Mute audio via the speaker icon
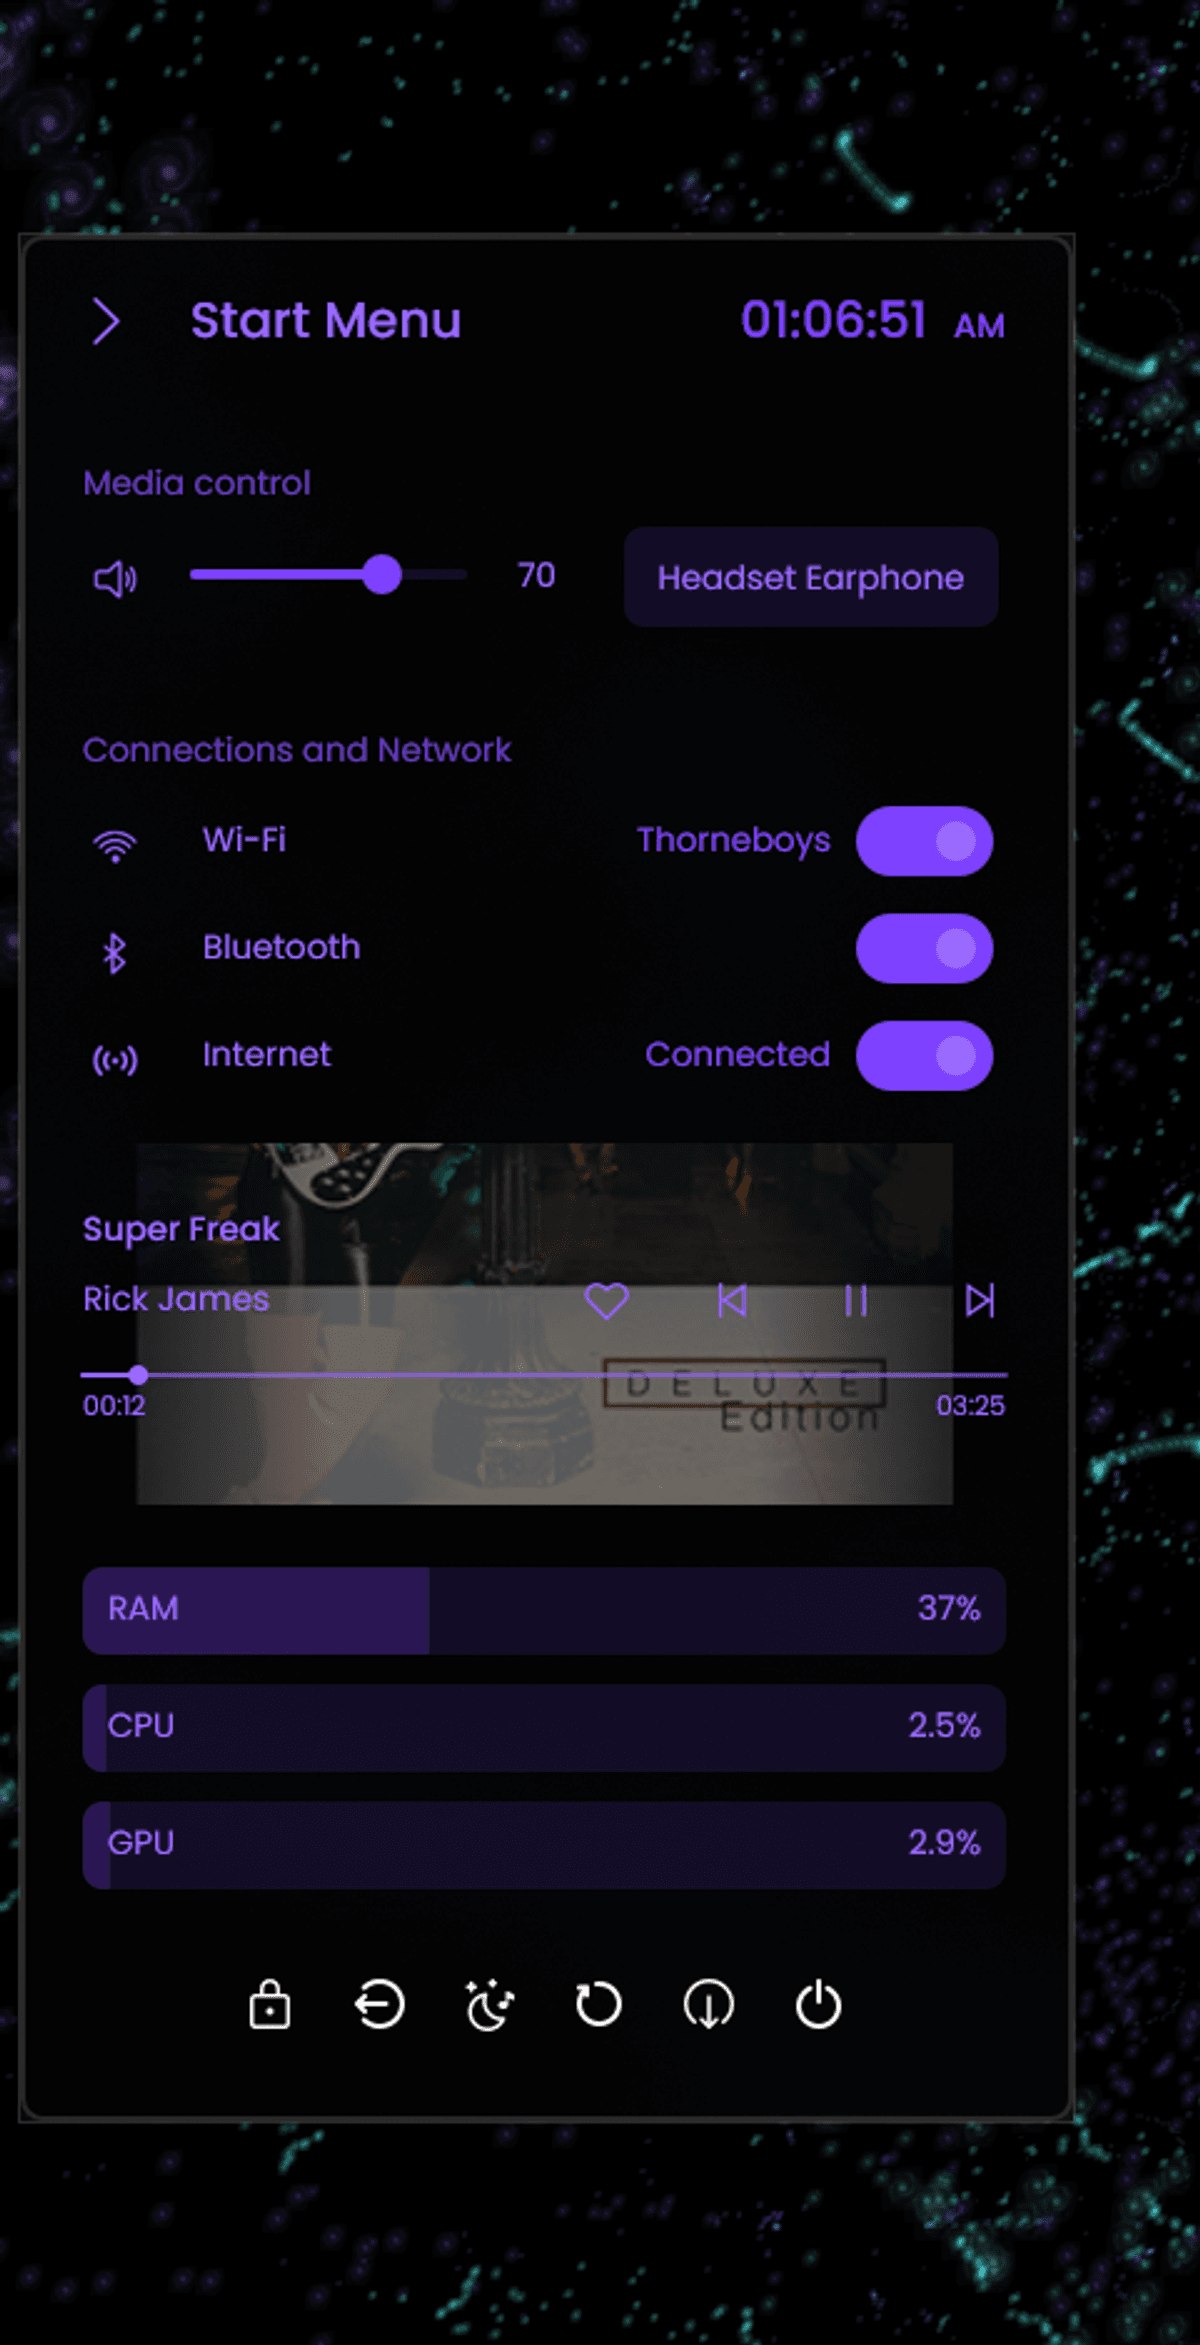Screen dimensions: 1200x2345 point(115,578)
